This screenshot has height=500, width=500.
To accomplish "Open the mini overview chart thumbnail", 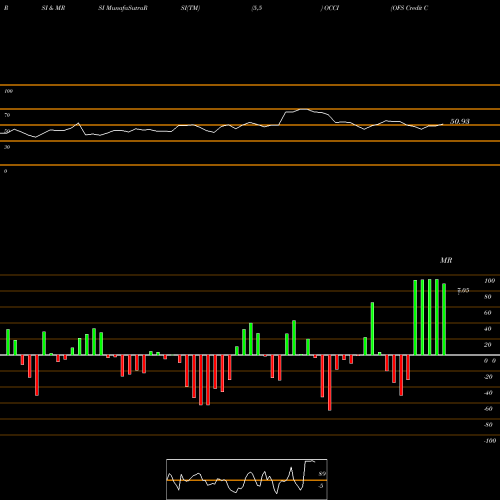I will coord(247,479).
